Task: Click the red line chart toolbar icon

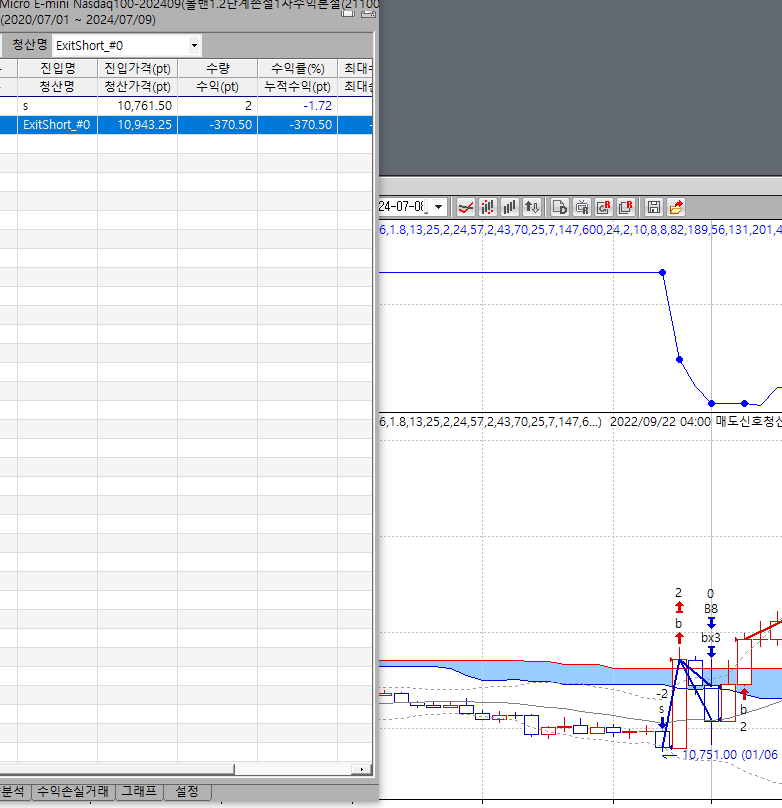Action: (465, 207)
